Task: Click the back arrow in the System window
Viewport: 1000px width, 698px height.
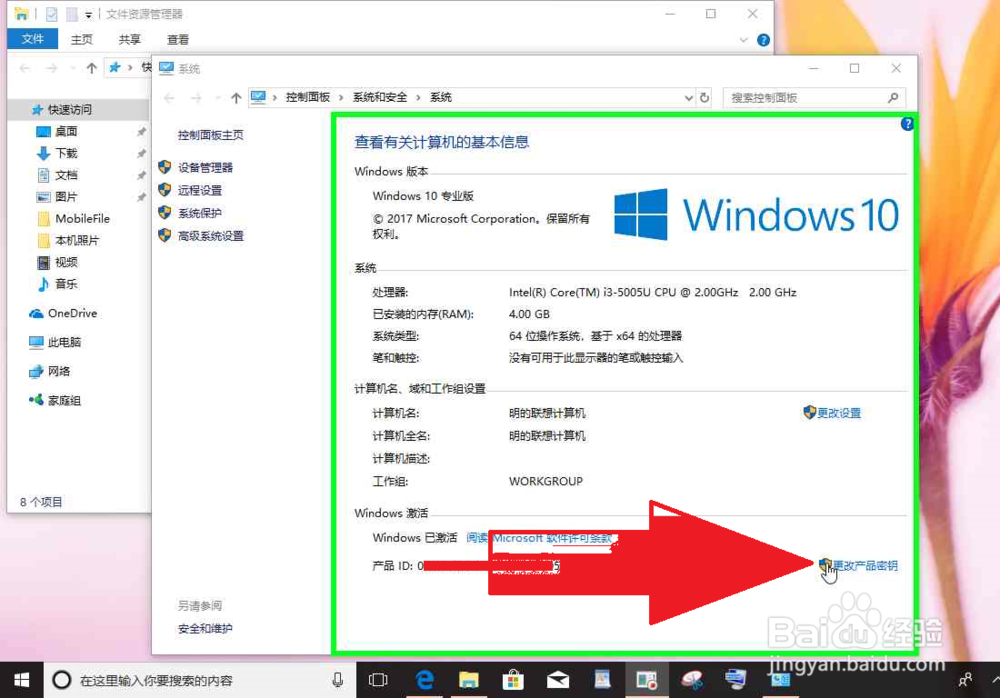Action: click(x=168, y=97)
